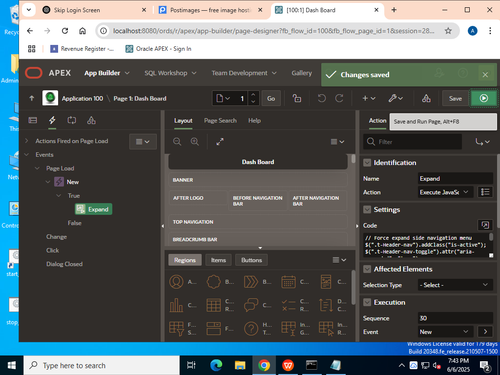Open the App Builder menu

tap(107, 73)
